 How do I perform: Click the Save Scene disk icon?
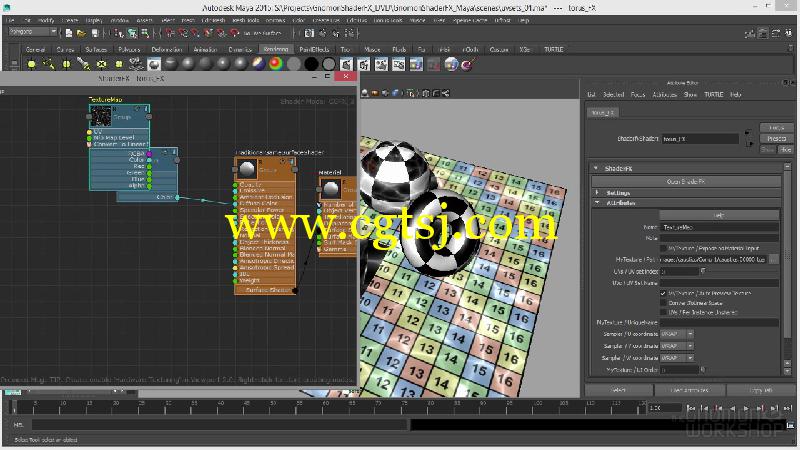[x=94, y=33]
